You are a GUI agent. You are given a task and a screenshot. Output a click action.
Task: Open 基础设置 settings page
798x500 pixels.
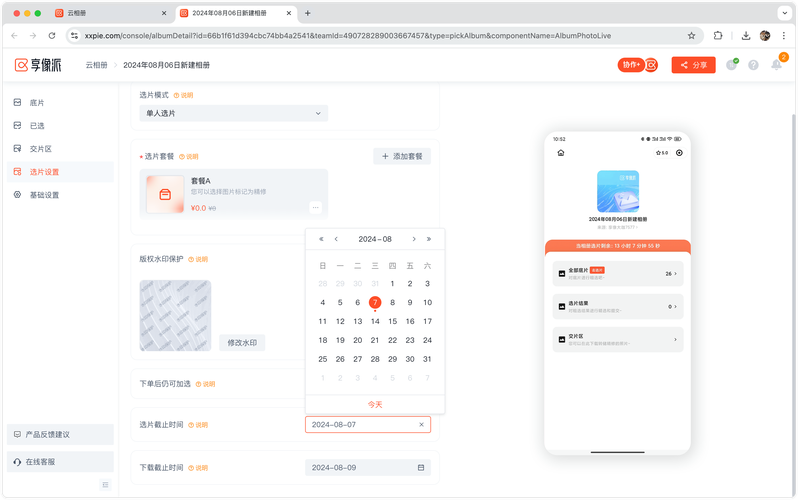coord(44,195)
